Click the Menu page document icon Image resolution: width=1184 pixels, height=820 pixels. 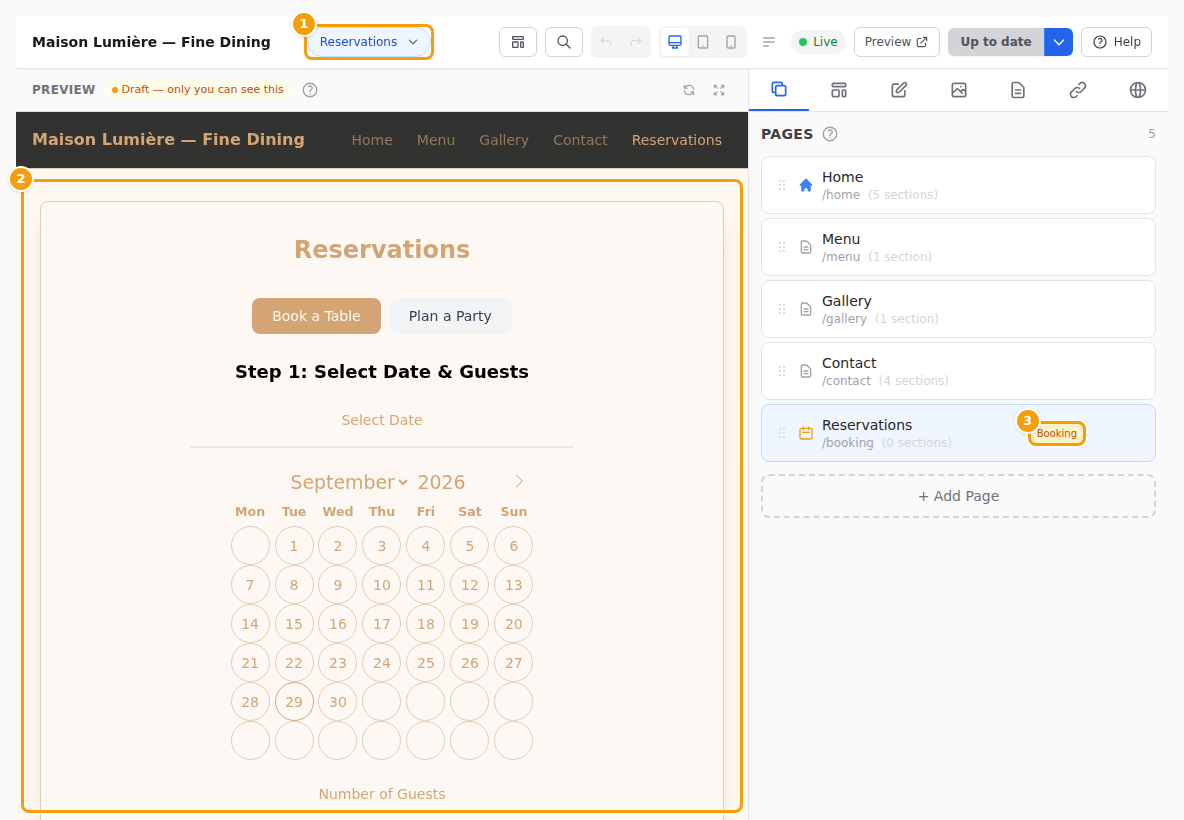[x=806, y=247]
